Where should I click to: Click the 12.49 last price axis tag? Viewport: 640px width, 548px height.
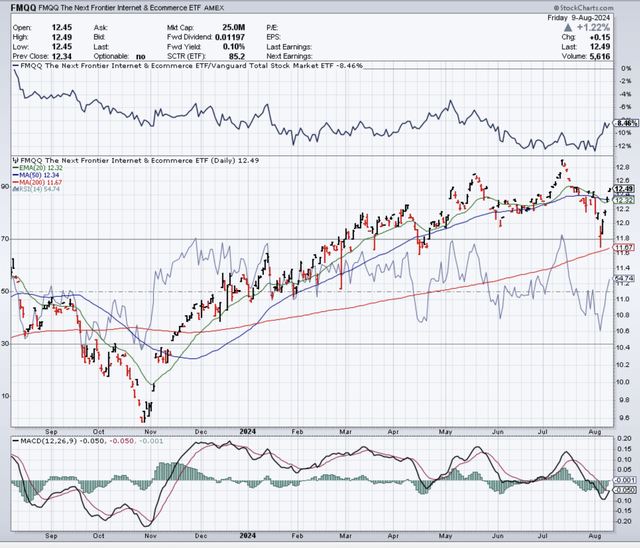coord(624,189)
